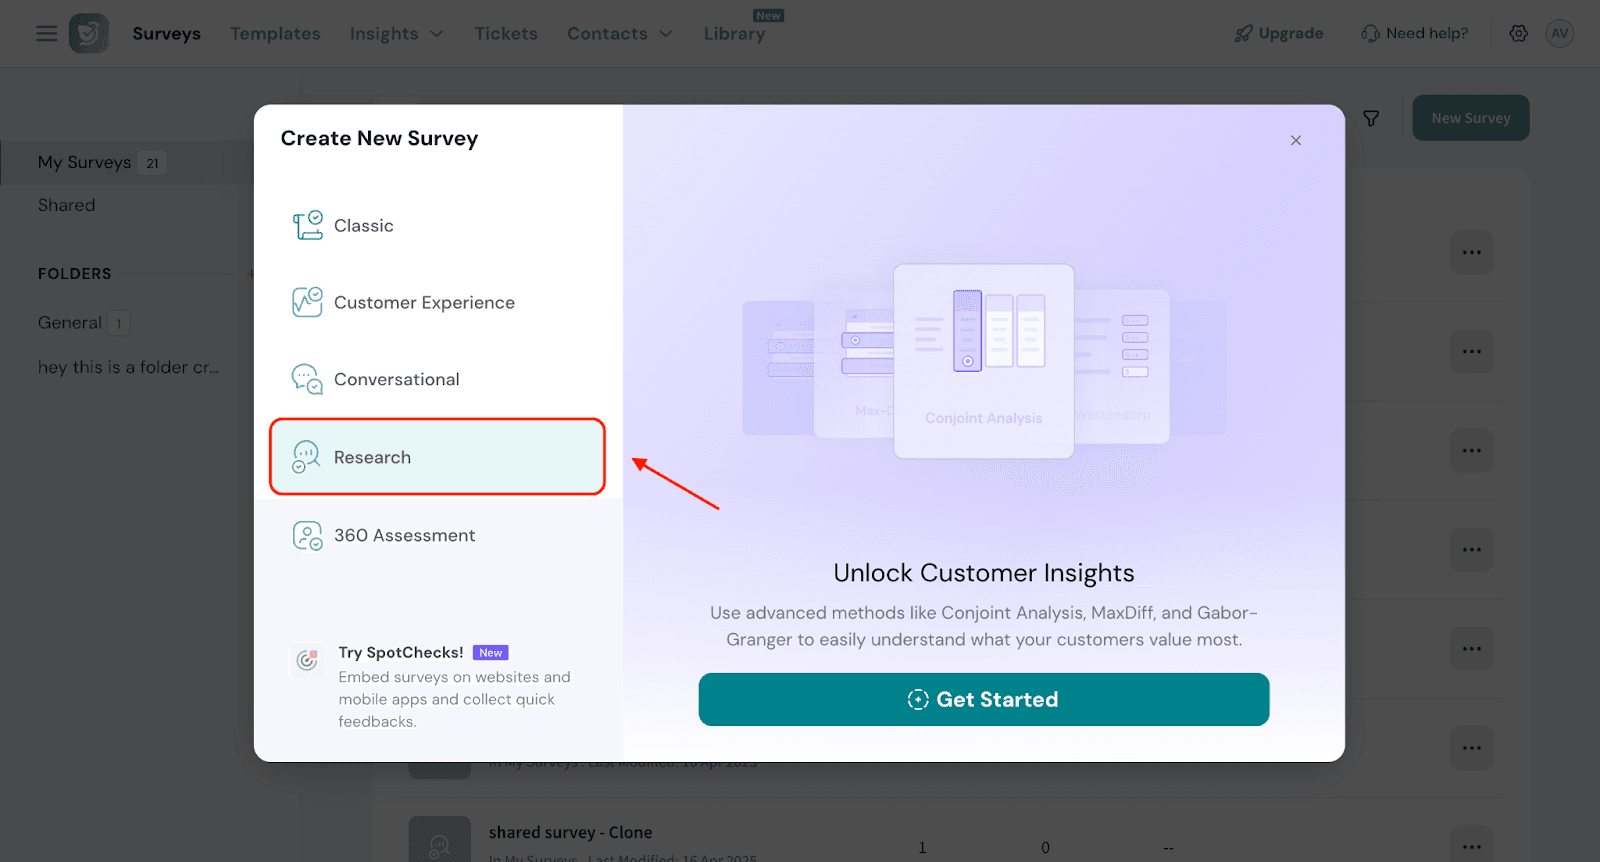Click the filter funnel icon
The image size is (1600, 862).
[1371, 119]
